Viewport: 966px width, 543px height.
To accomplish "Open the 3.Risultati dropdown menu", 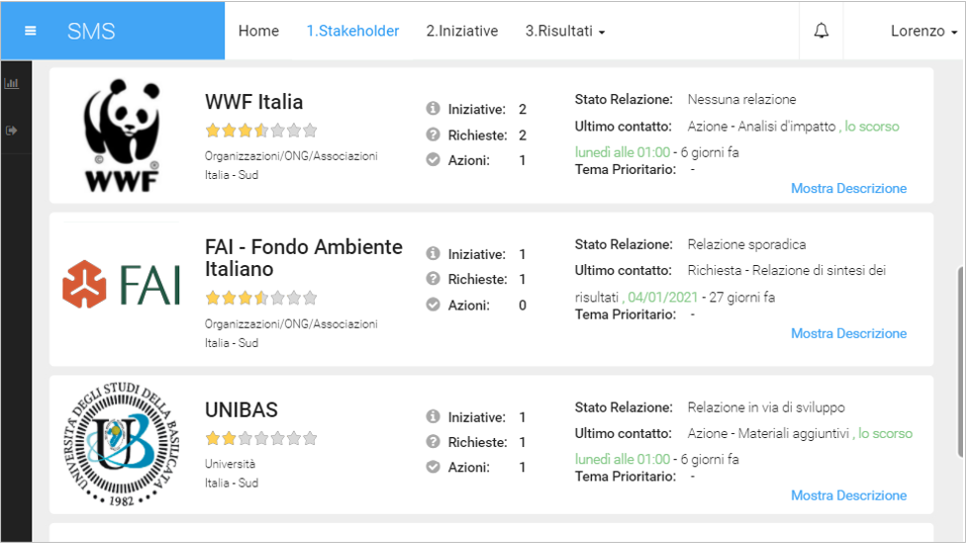I will tap(565, 31).
